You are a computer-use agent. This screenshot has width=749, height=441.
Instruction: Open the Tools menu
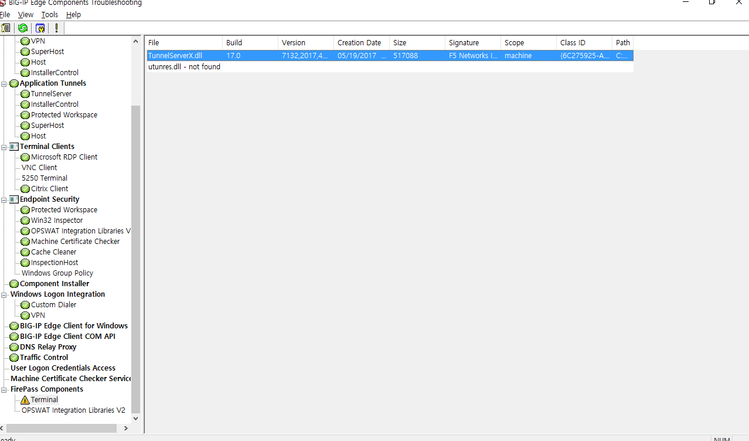coord(49,15)
